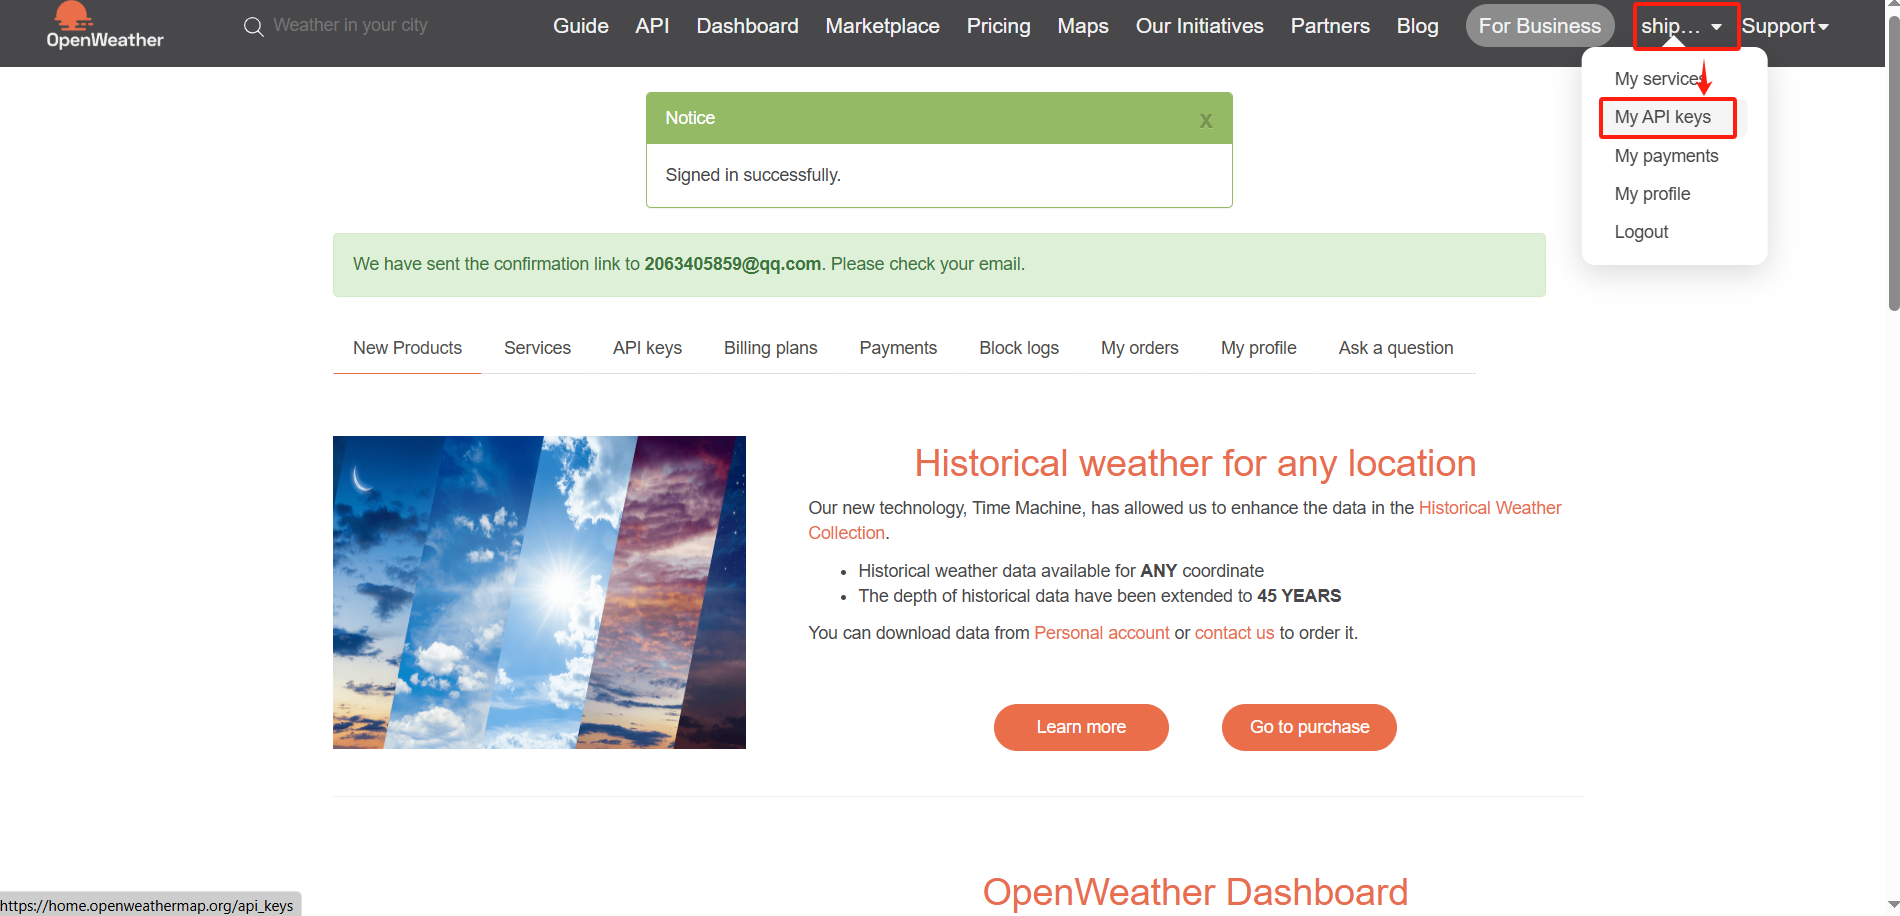
Task: Open the Billing plans tab
Action: [x=770, y=348]
